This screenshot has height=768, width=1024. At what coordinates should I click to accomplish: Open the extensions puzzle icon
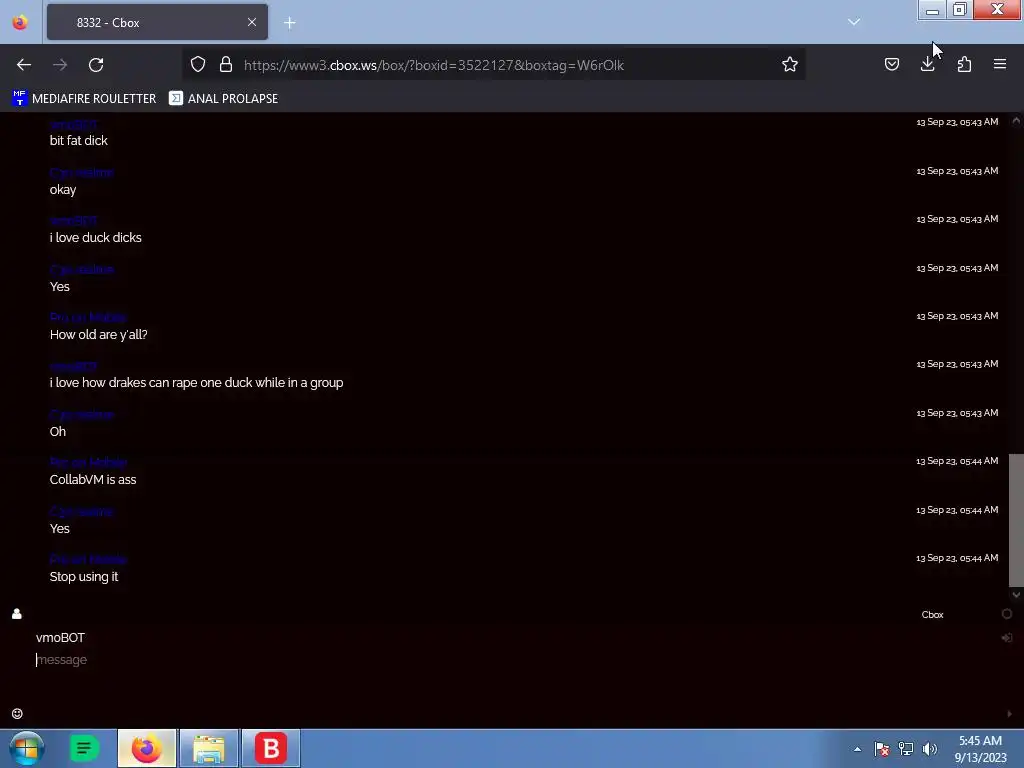964,64
